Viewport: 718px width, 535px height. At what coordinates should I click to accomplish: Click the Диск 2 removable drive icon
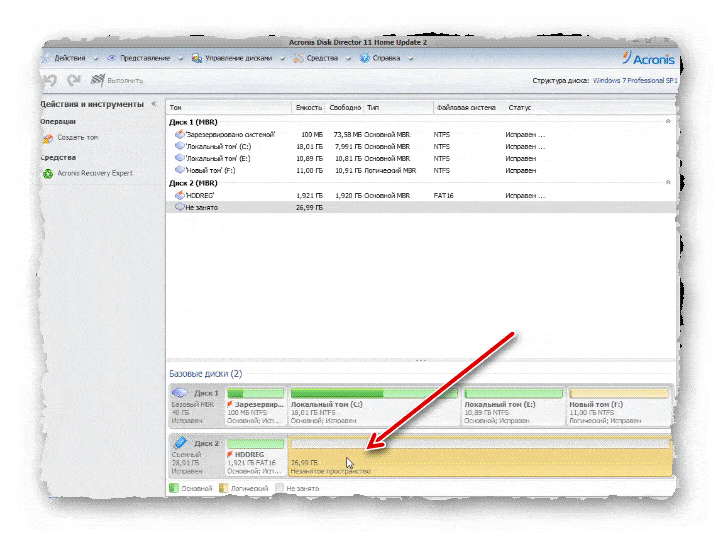pos(180,443)
